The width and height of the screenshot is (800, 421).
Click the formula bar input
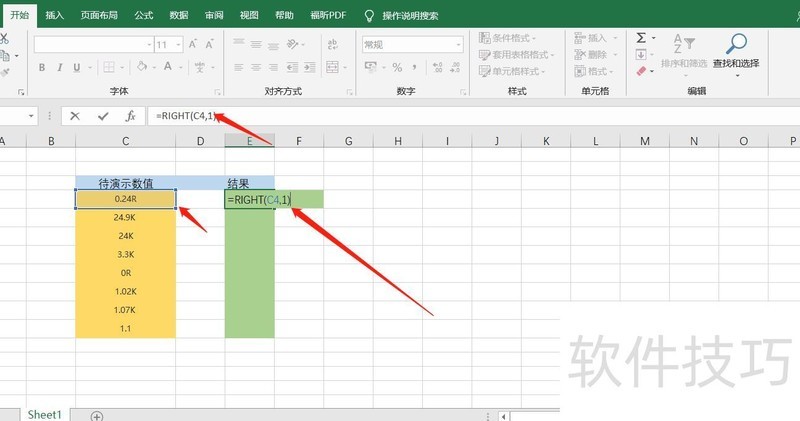pos(473,116)
